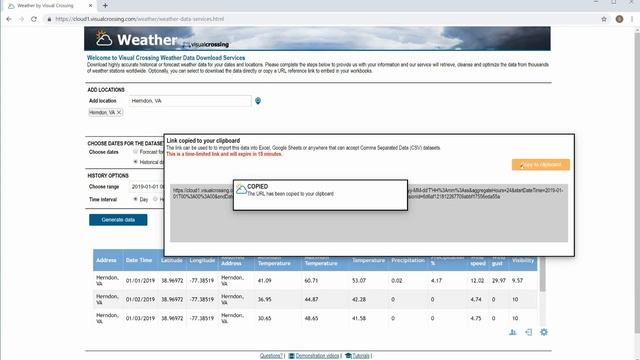Viewport: 640px width, 360px height.
Task: Click the export link icon below table
Action: coord(529,332)
